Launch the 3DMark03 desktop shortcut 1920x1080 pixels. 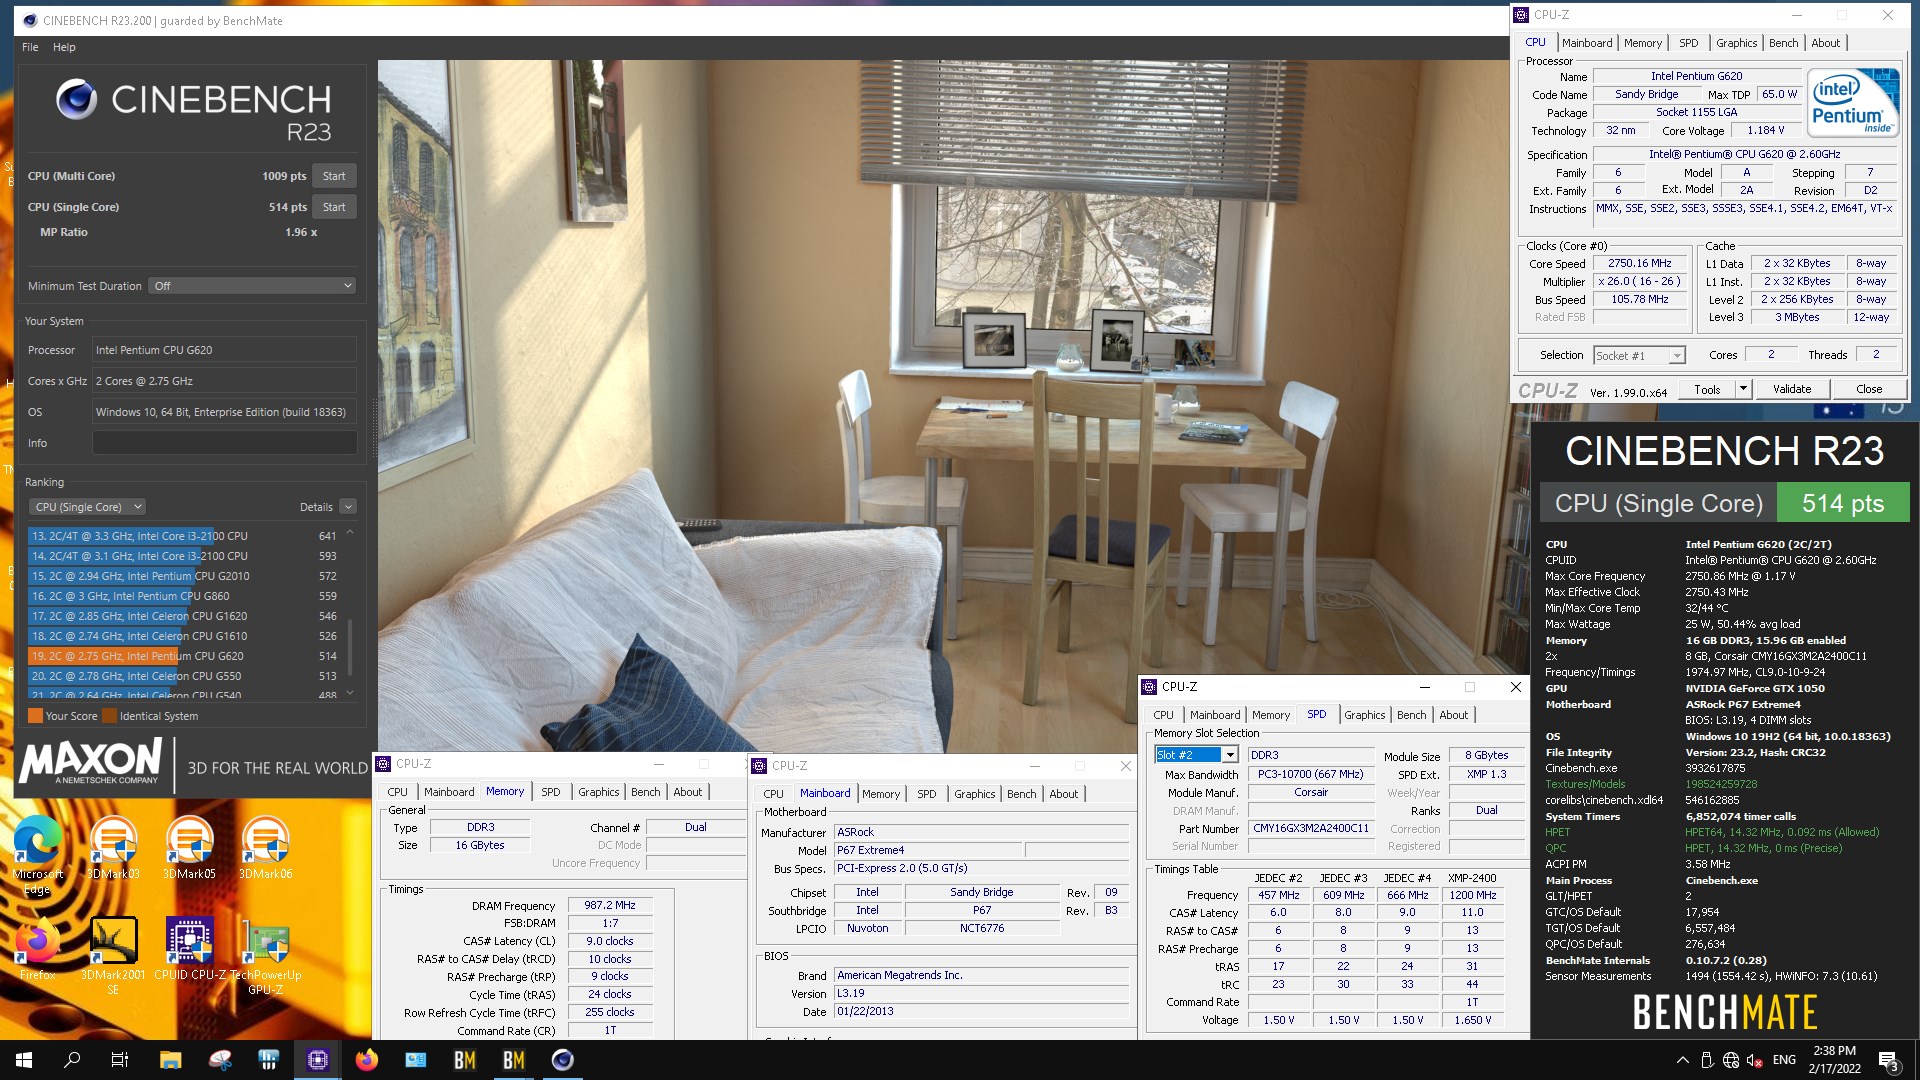coord(114,848)
